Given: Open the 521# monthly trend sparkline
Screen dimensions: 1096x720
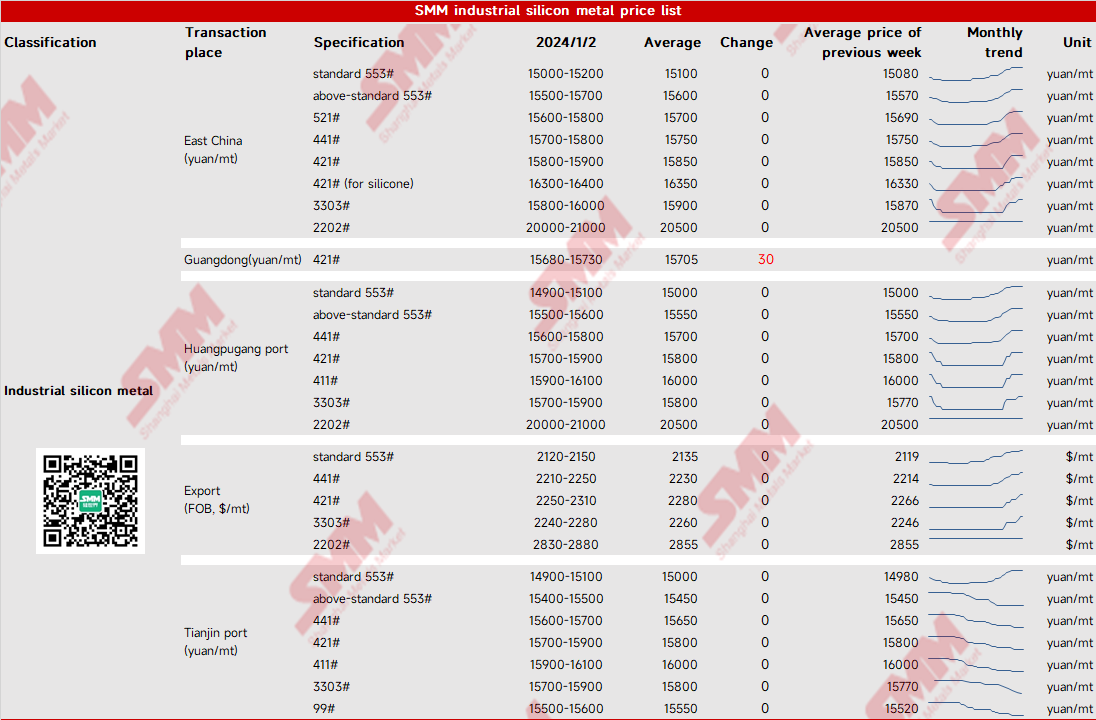Looking at the screenshot, I should click(975, 117).
